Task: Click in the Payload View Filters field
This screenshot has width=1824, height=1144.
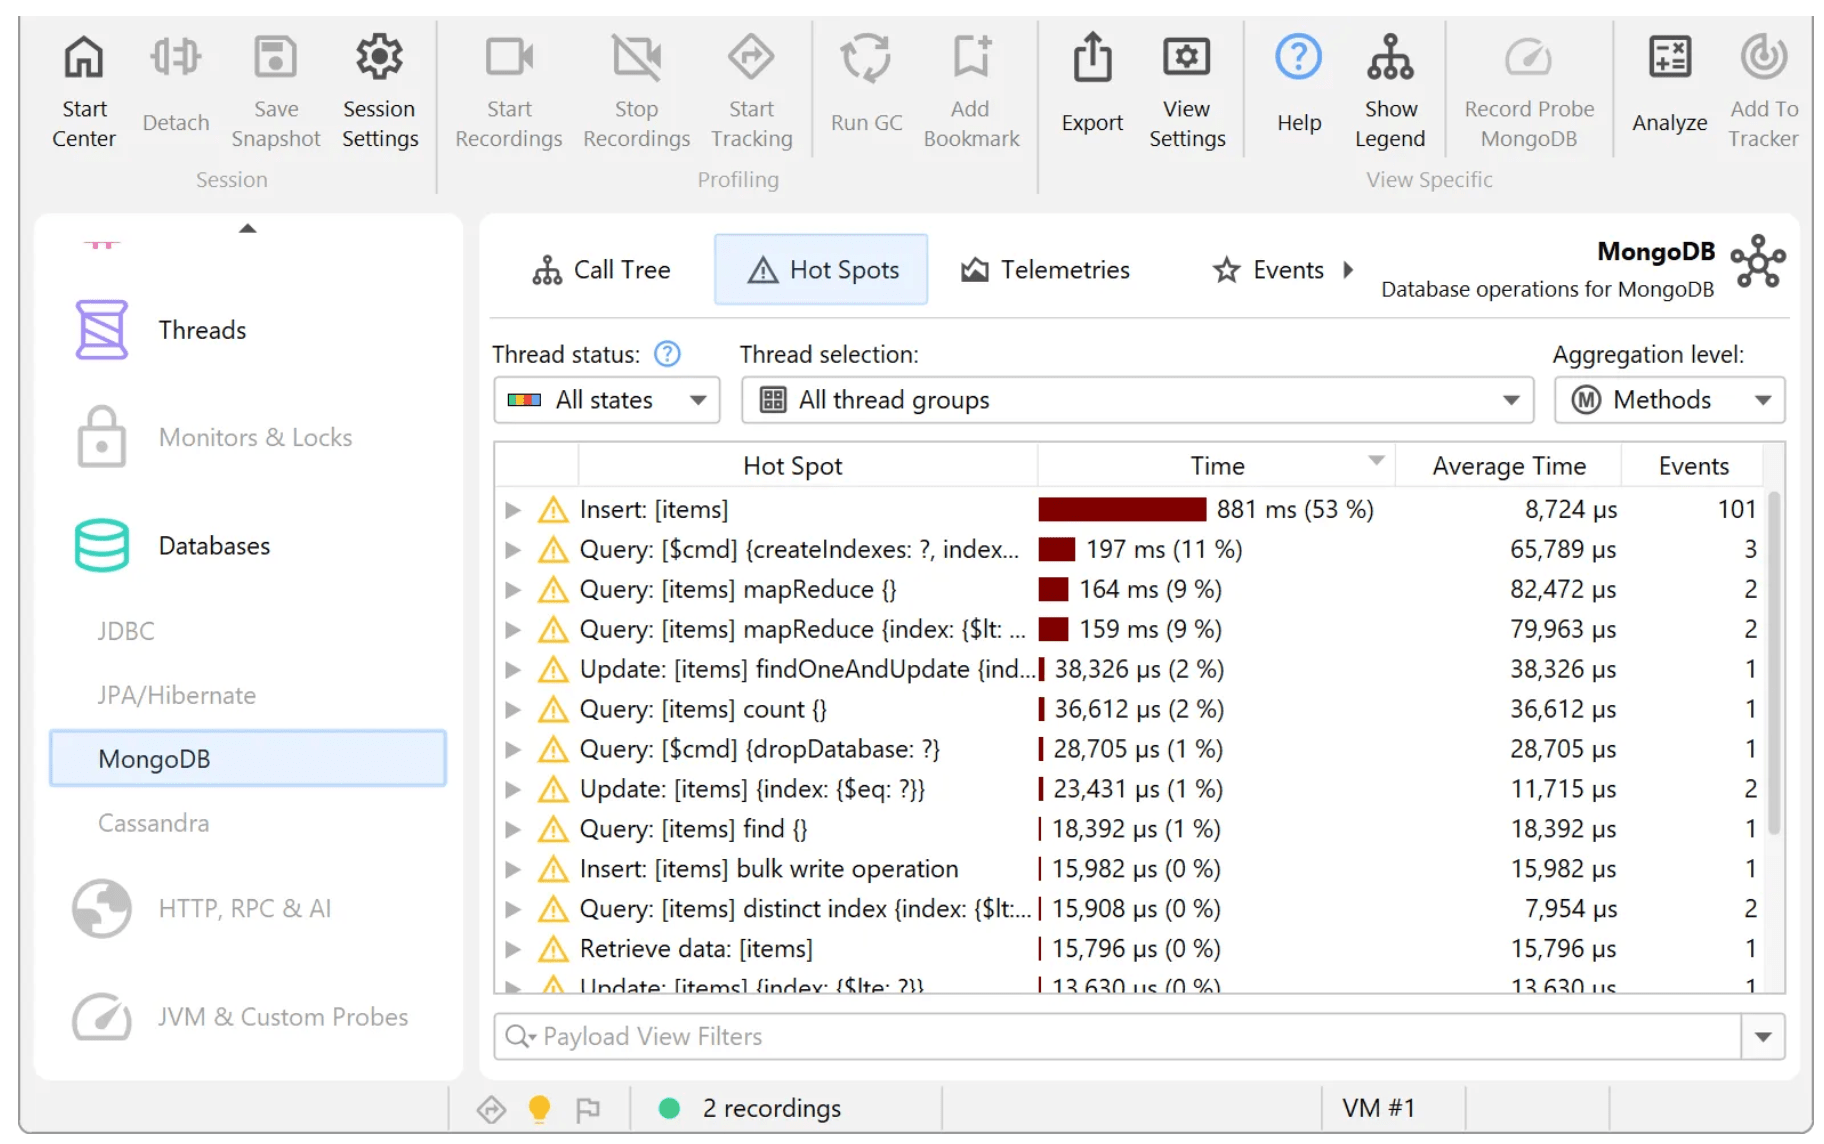Action: coord(1118,1037)
